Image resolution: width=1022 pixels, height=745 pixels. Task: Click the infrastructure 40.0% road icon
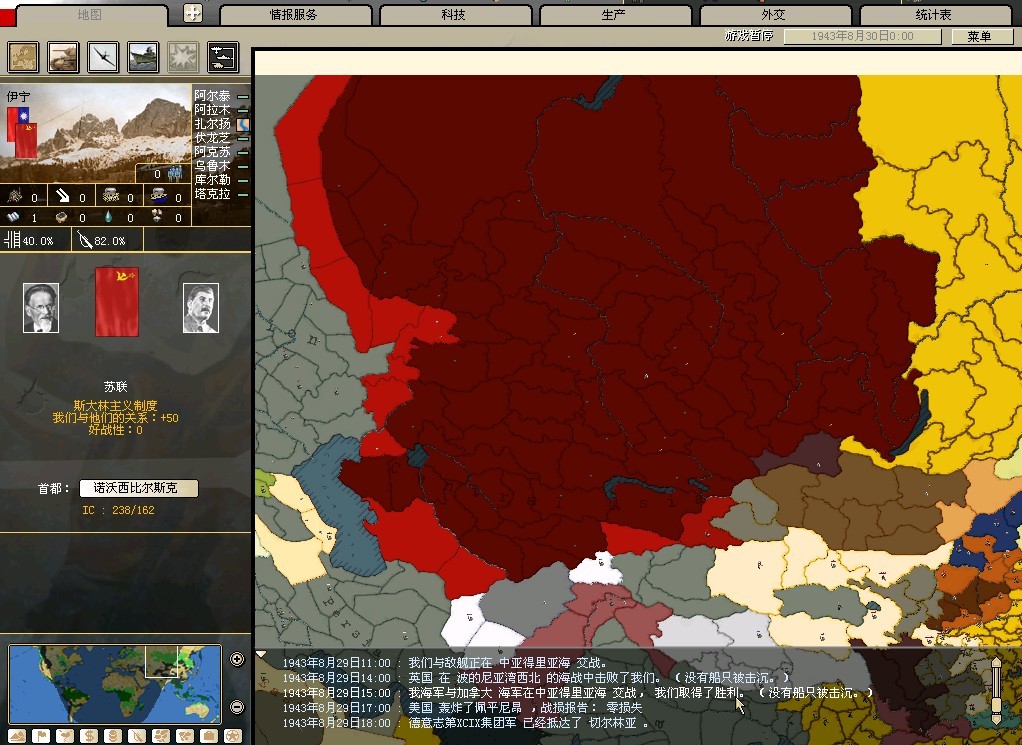click(x=12, y=240)
